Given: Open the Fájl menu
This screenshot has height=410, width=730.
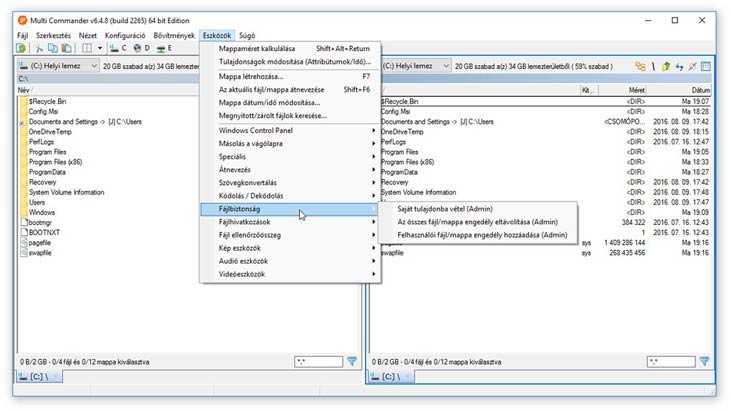Looking at the screenshot, I should tap(22, 35).
